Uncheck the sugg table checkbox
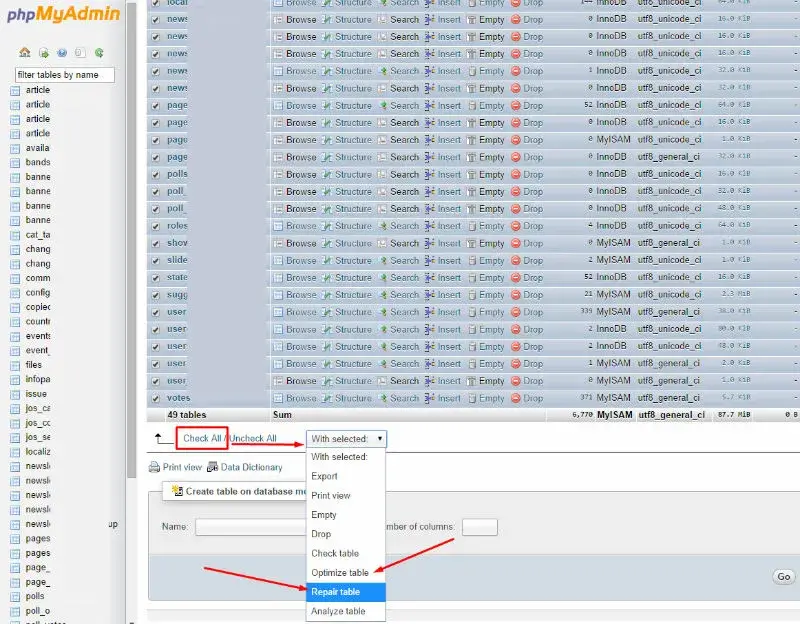The image size is (800, 624). pyautogui.click(x=156, y=295)
